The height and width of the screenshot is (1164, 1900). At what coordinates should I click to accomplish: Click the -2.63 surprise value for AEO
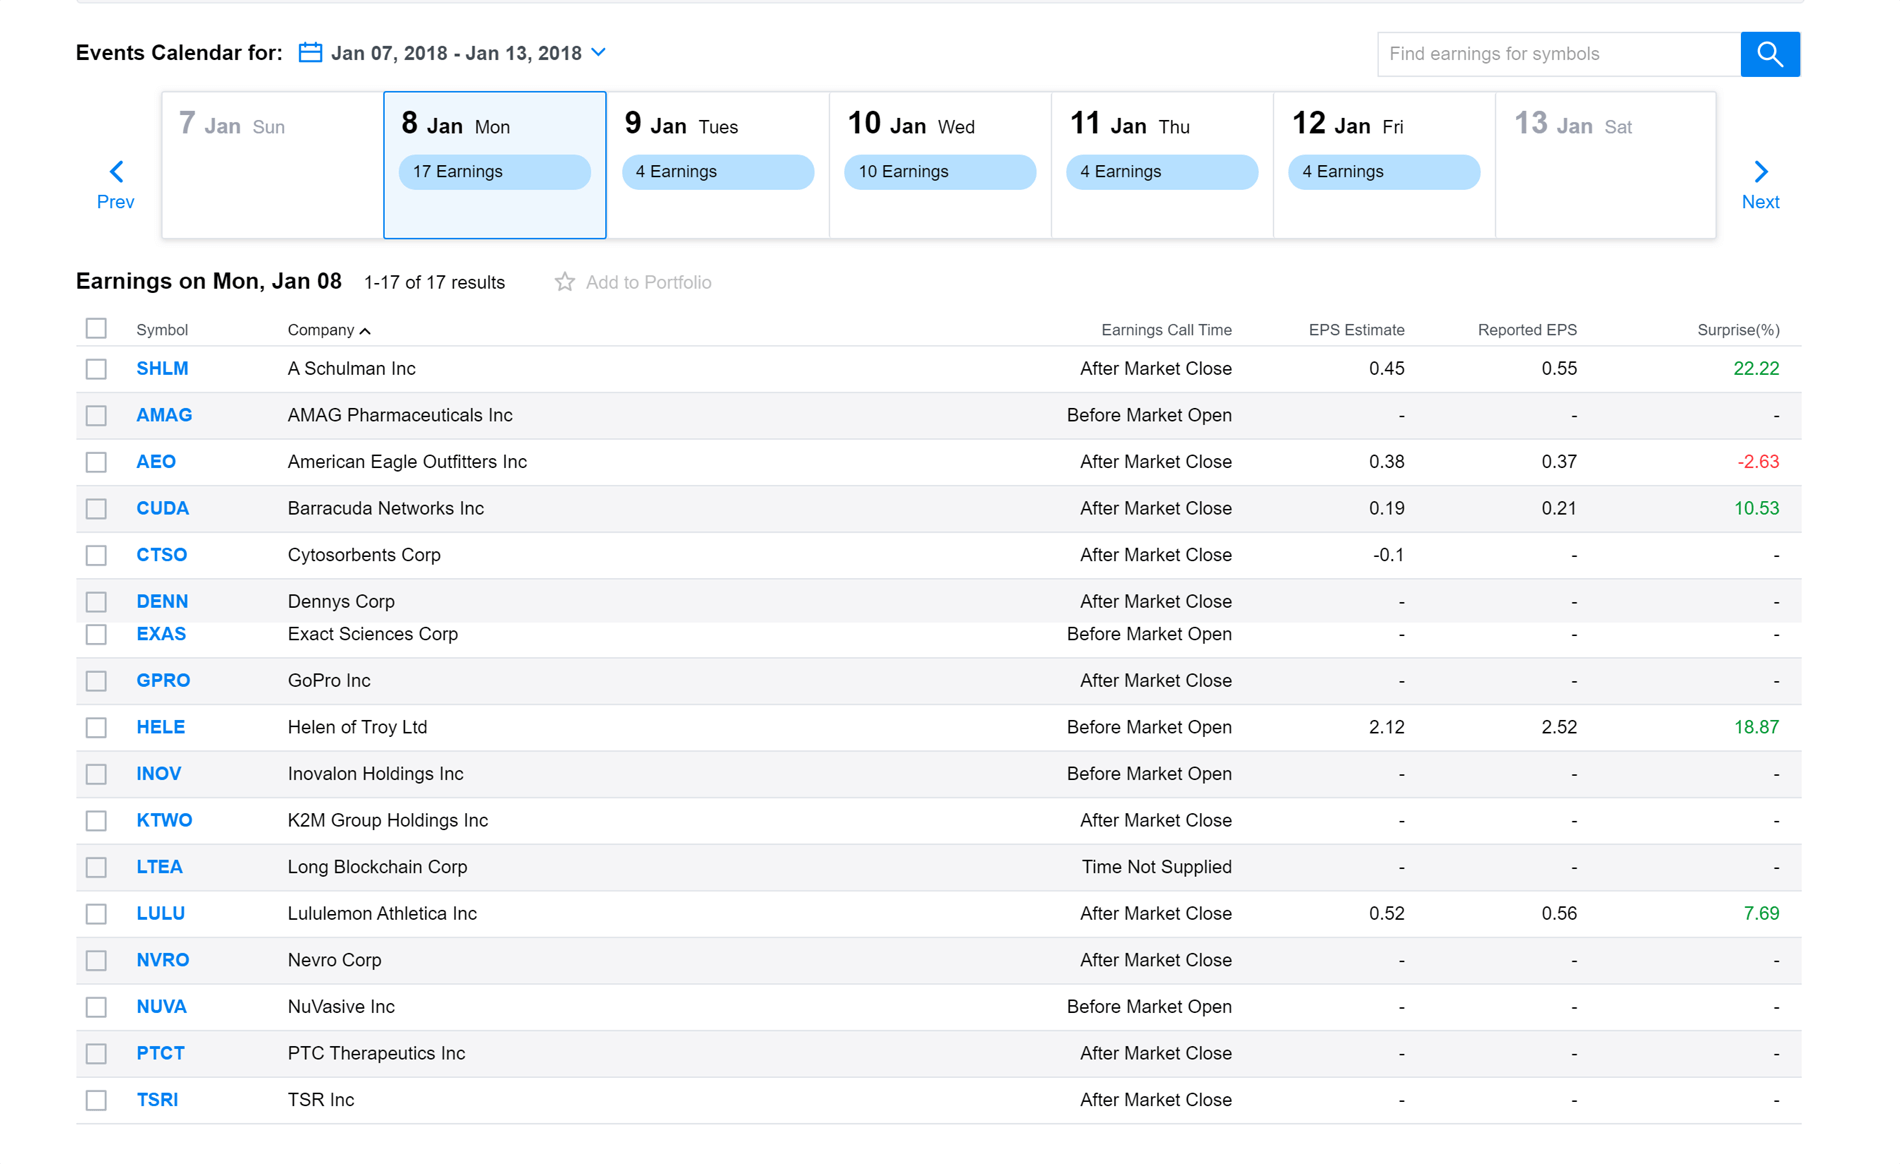click(1758, 462)
